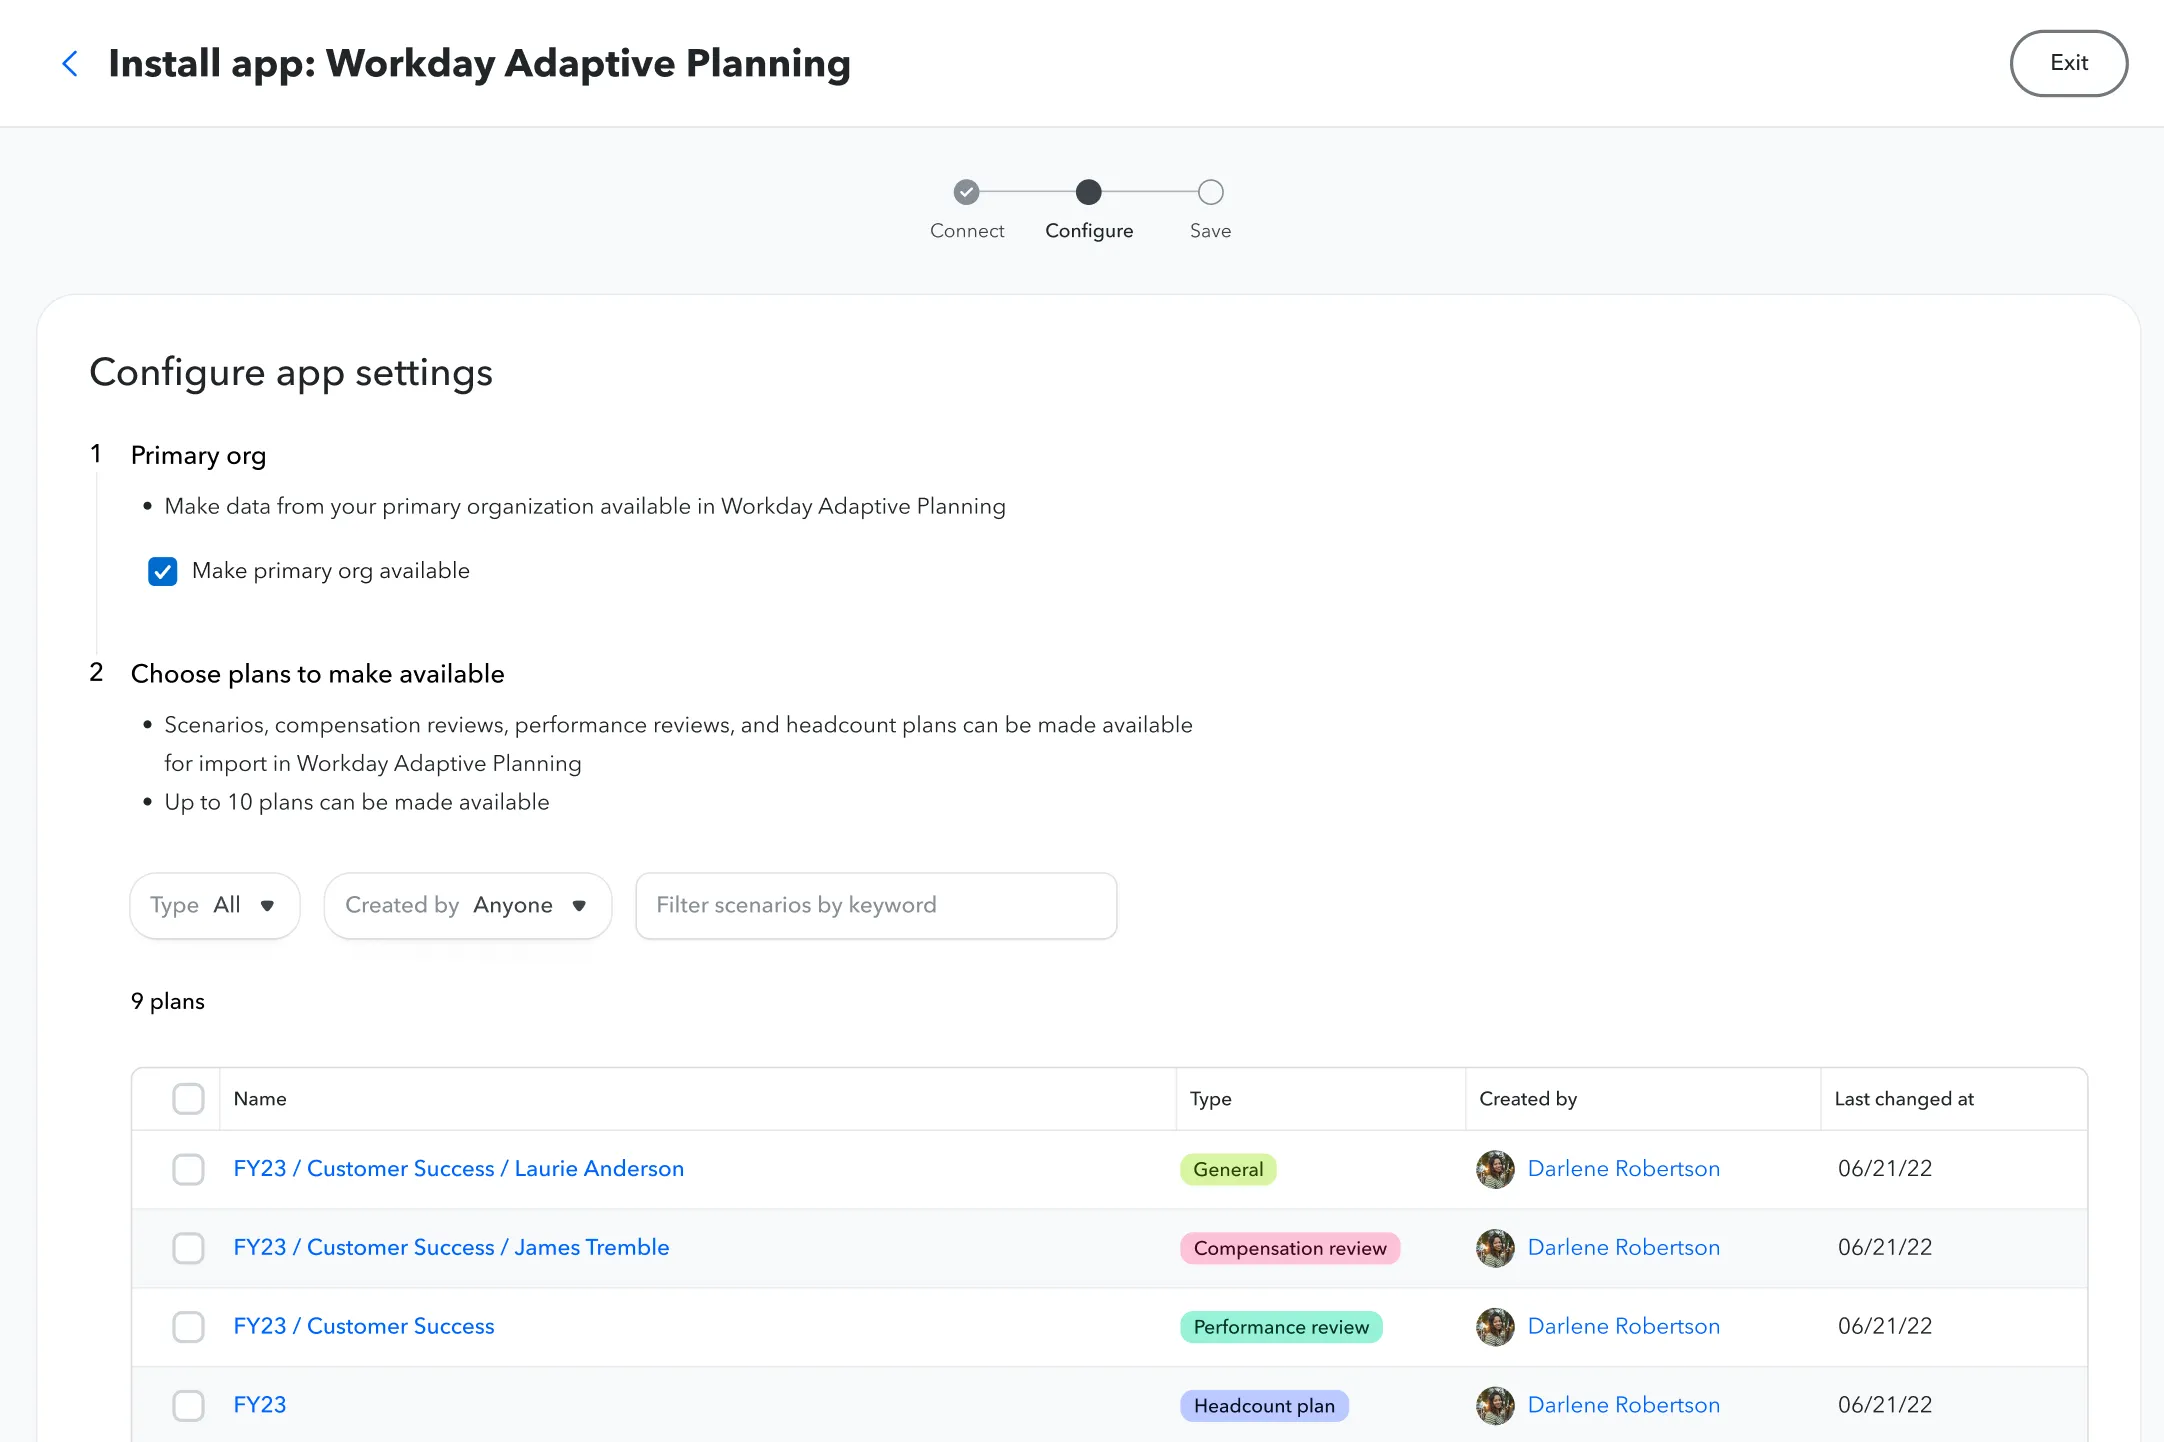2164x1442 pixels.
Task: Click the Primary org section heading
Action: (x=198, y=455)
